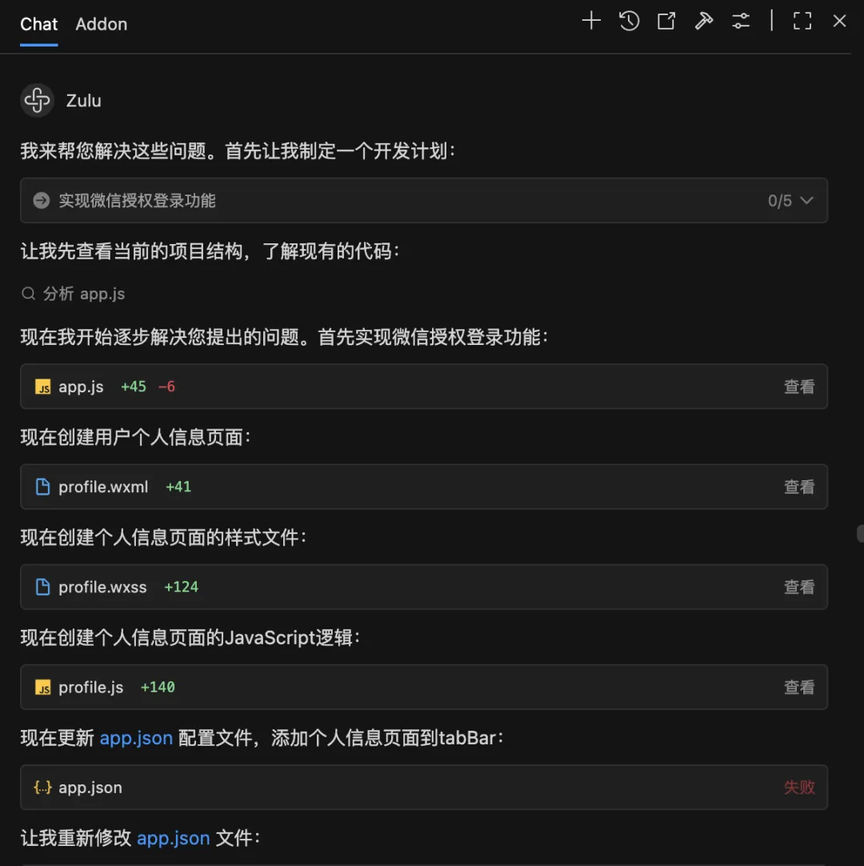The image size is (864, 866).
Task: Open 查看 for profile.js
Action: click(x=799, y=687)
